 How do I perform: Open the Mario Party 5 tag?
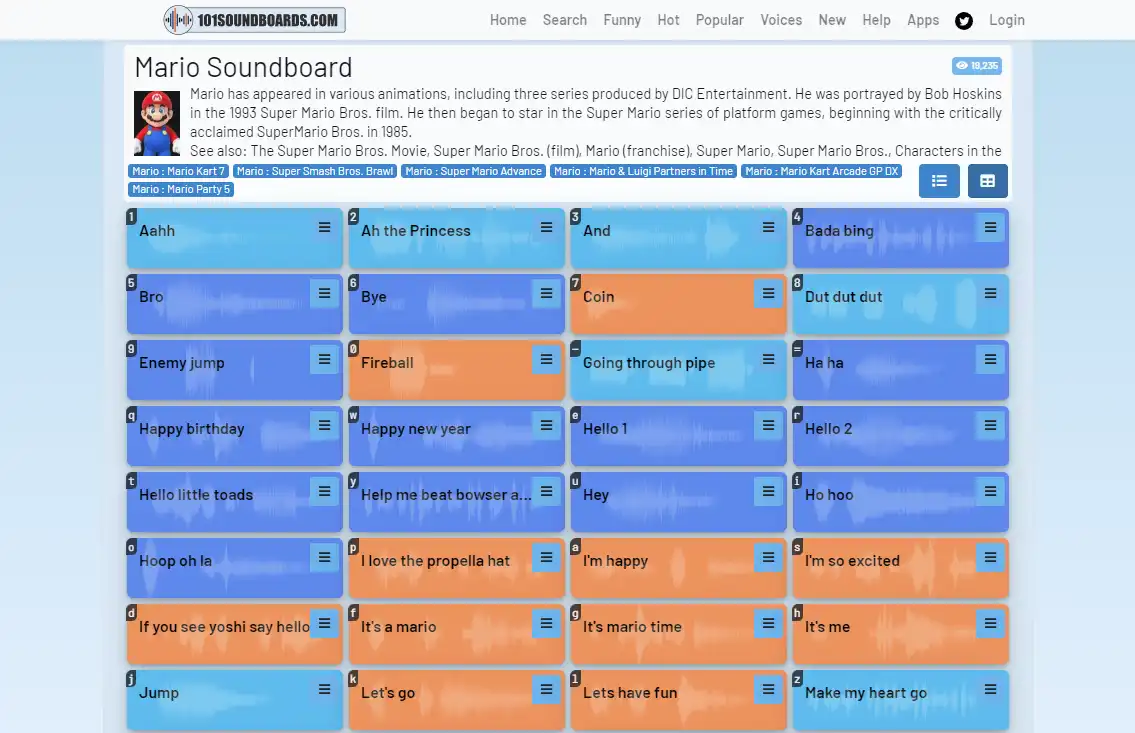coord(181,190)
